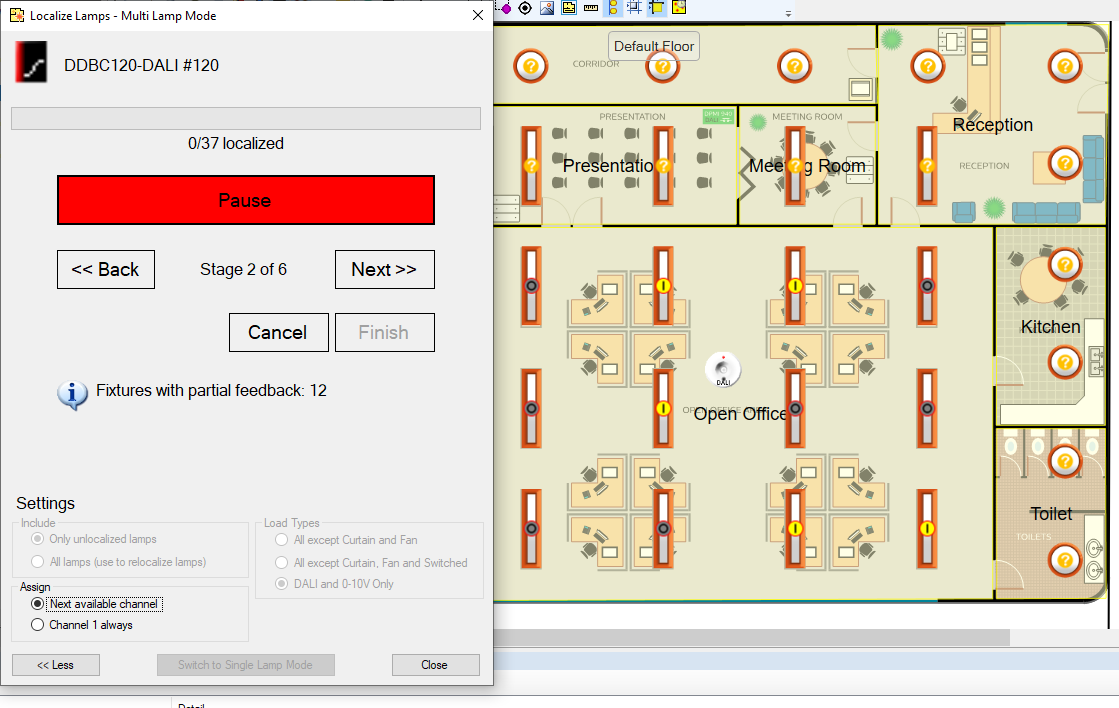Click the DALI device icon in the Open Office

point(722,369)
